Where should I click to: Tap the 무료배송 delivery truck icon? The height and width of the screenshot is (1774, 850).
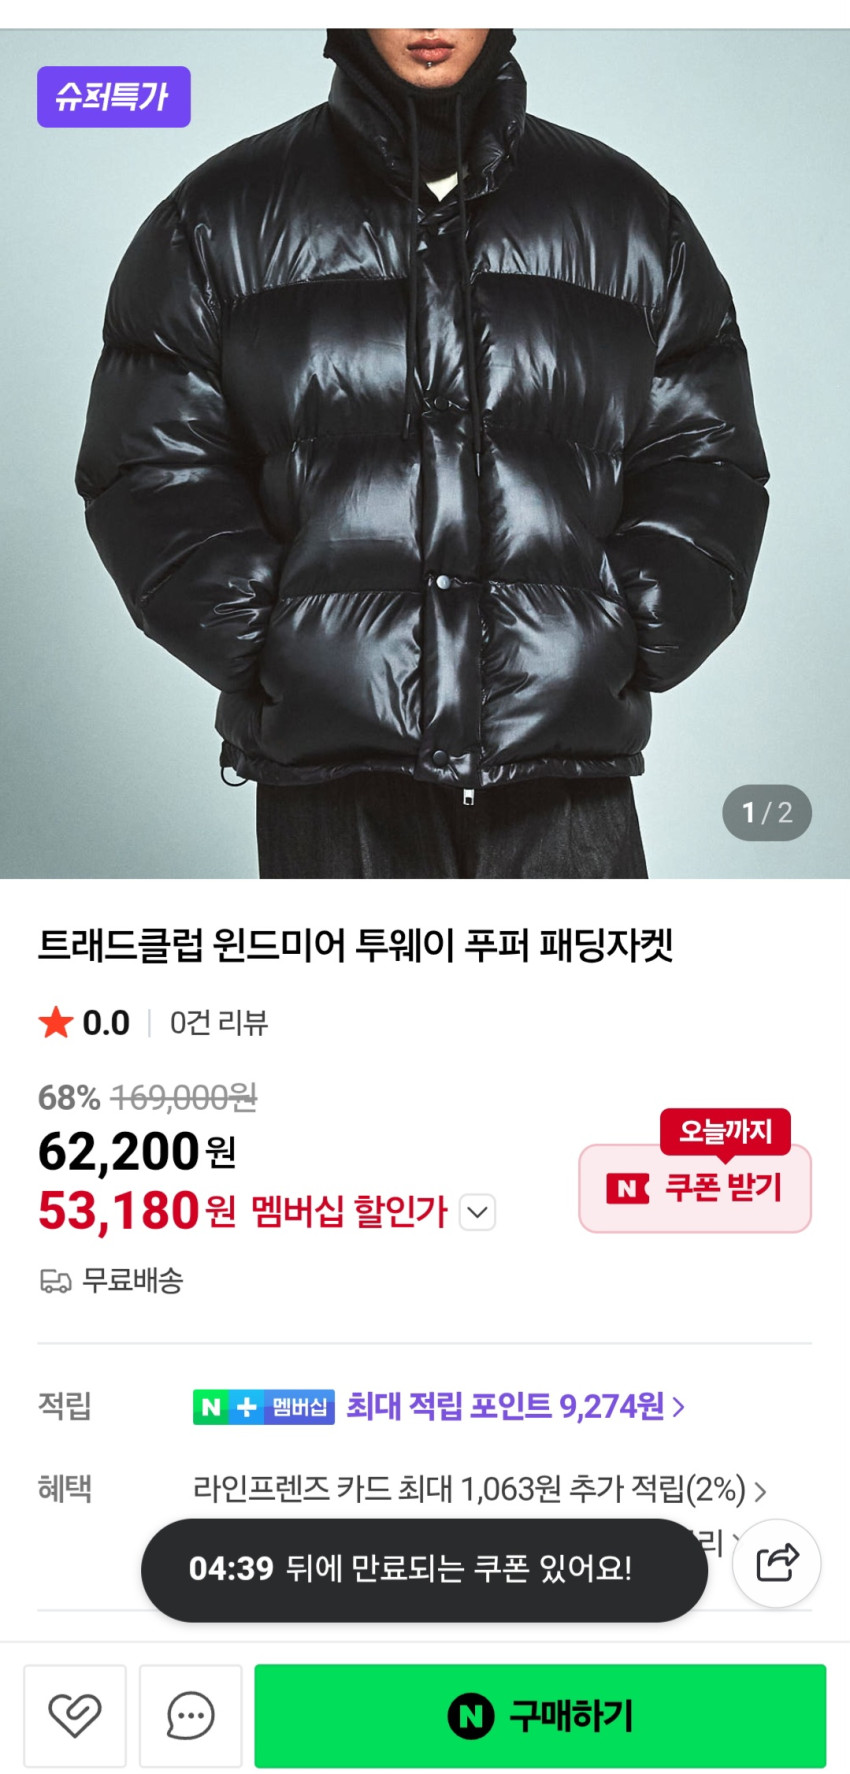pos(55,1280)
